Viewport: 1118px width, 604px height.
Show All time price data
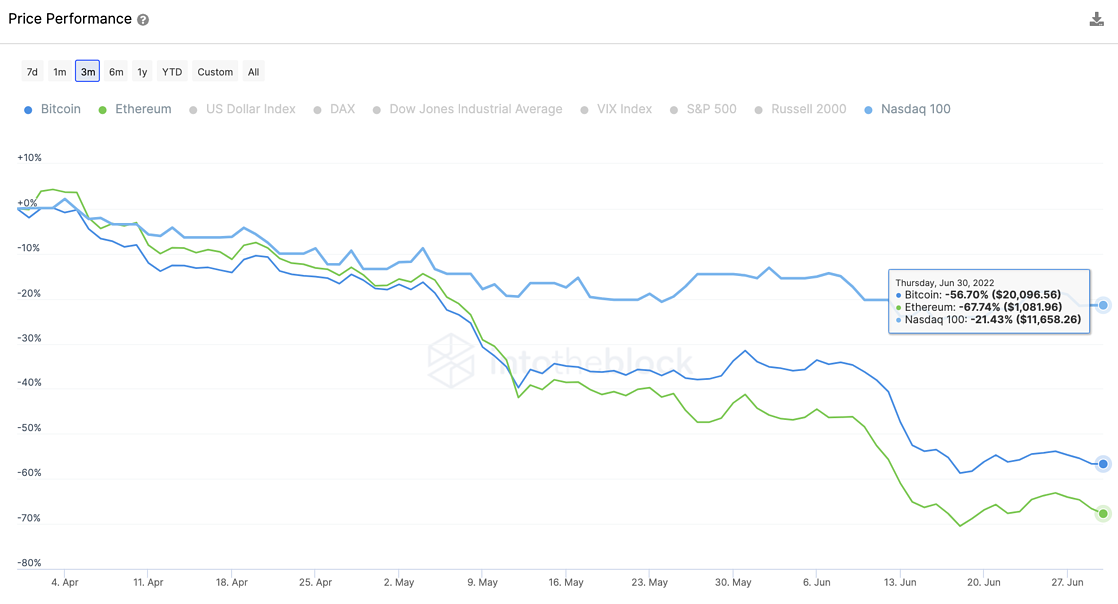(253, 71)
